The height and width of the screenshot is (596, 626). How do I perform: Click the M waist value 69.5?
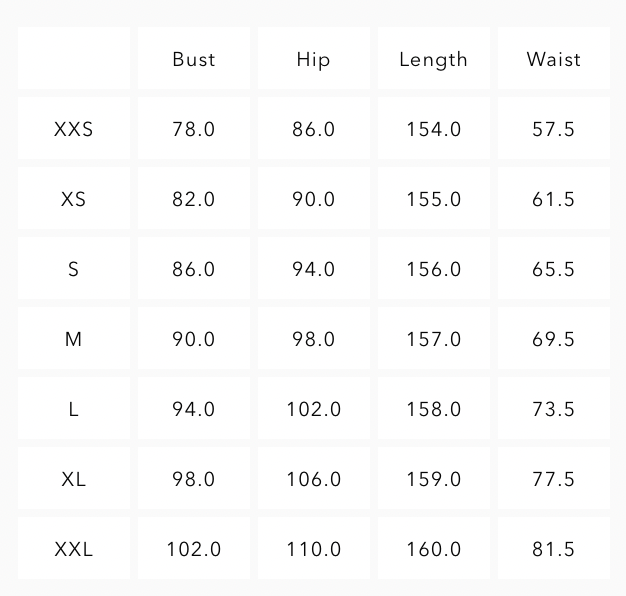(x=553, y=339)
